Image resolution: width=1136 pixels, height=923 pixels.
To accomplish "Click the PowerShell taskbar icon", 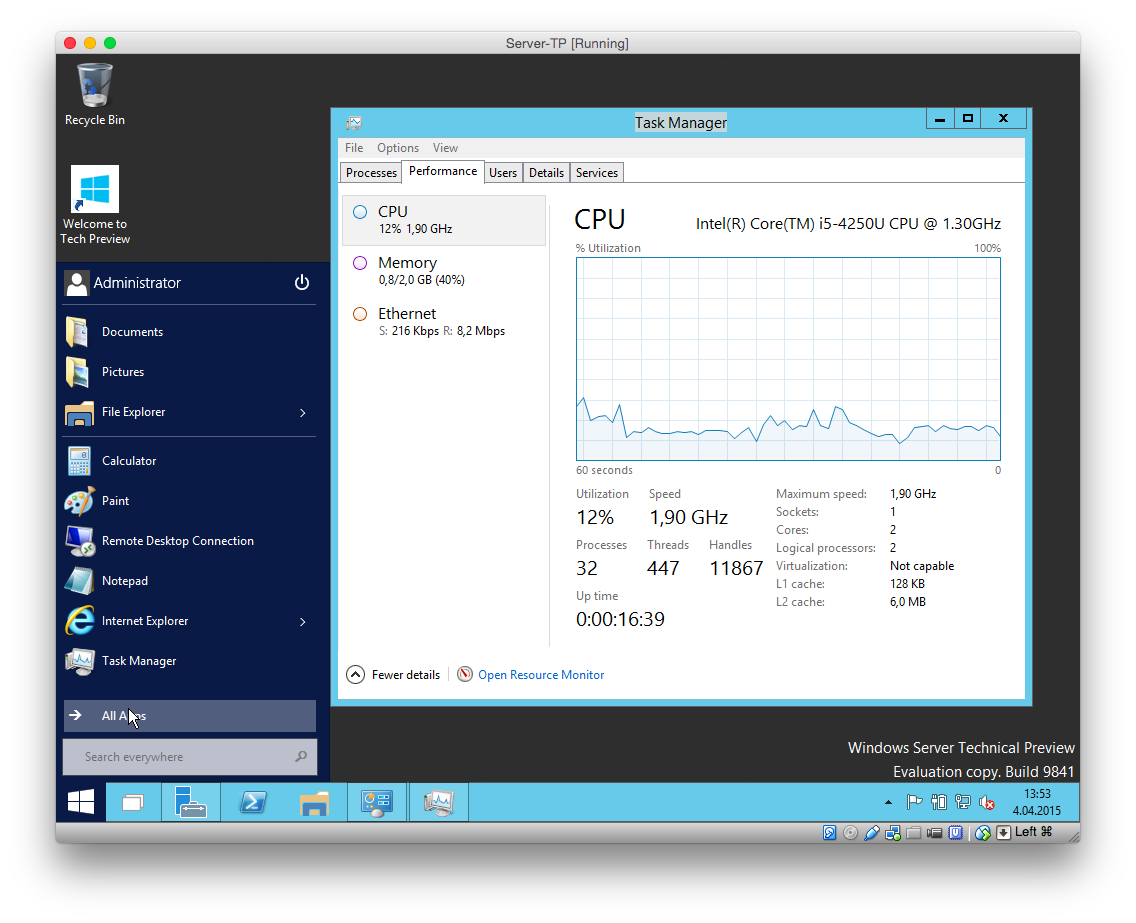I will 252,802.
